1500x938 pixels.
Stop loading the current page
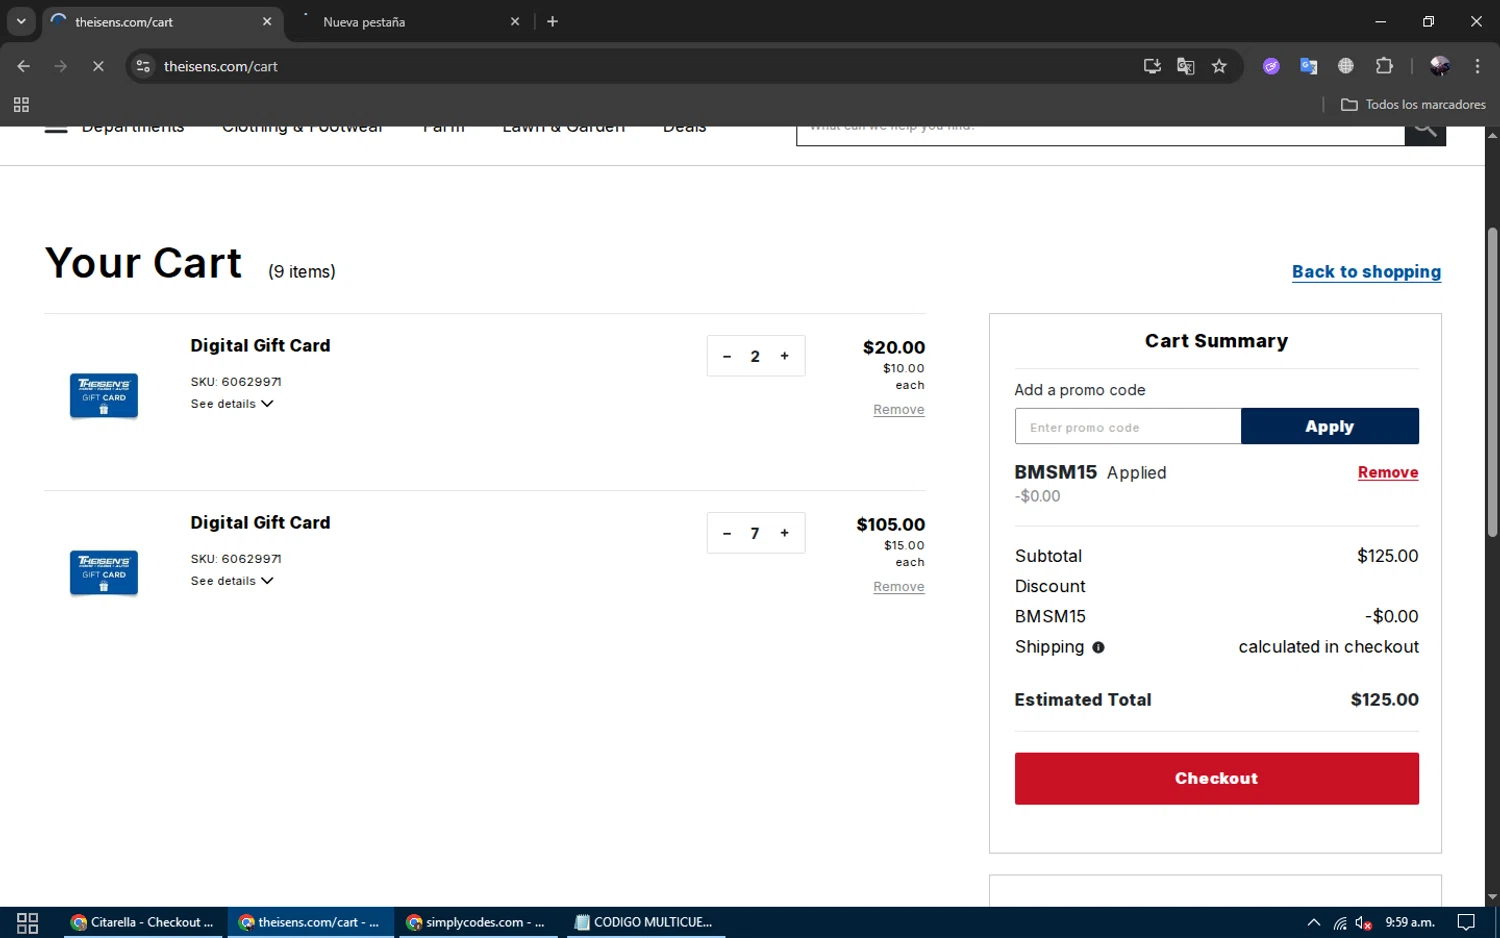pos(98,66)
